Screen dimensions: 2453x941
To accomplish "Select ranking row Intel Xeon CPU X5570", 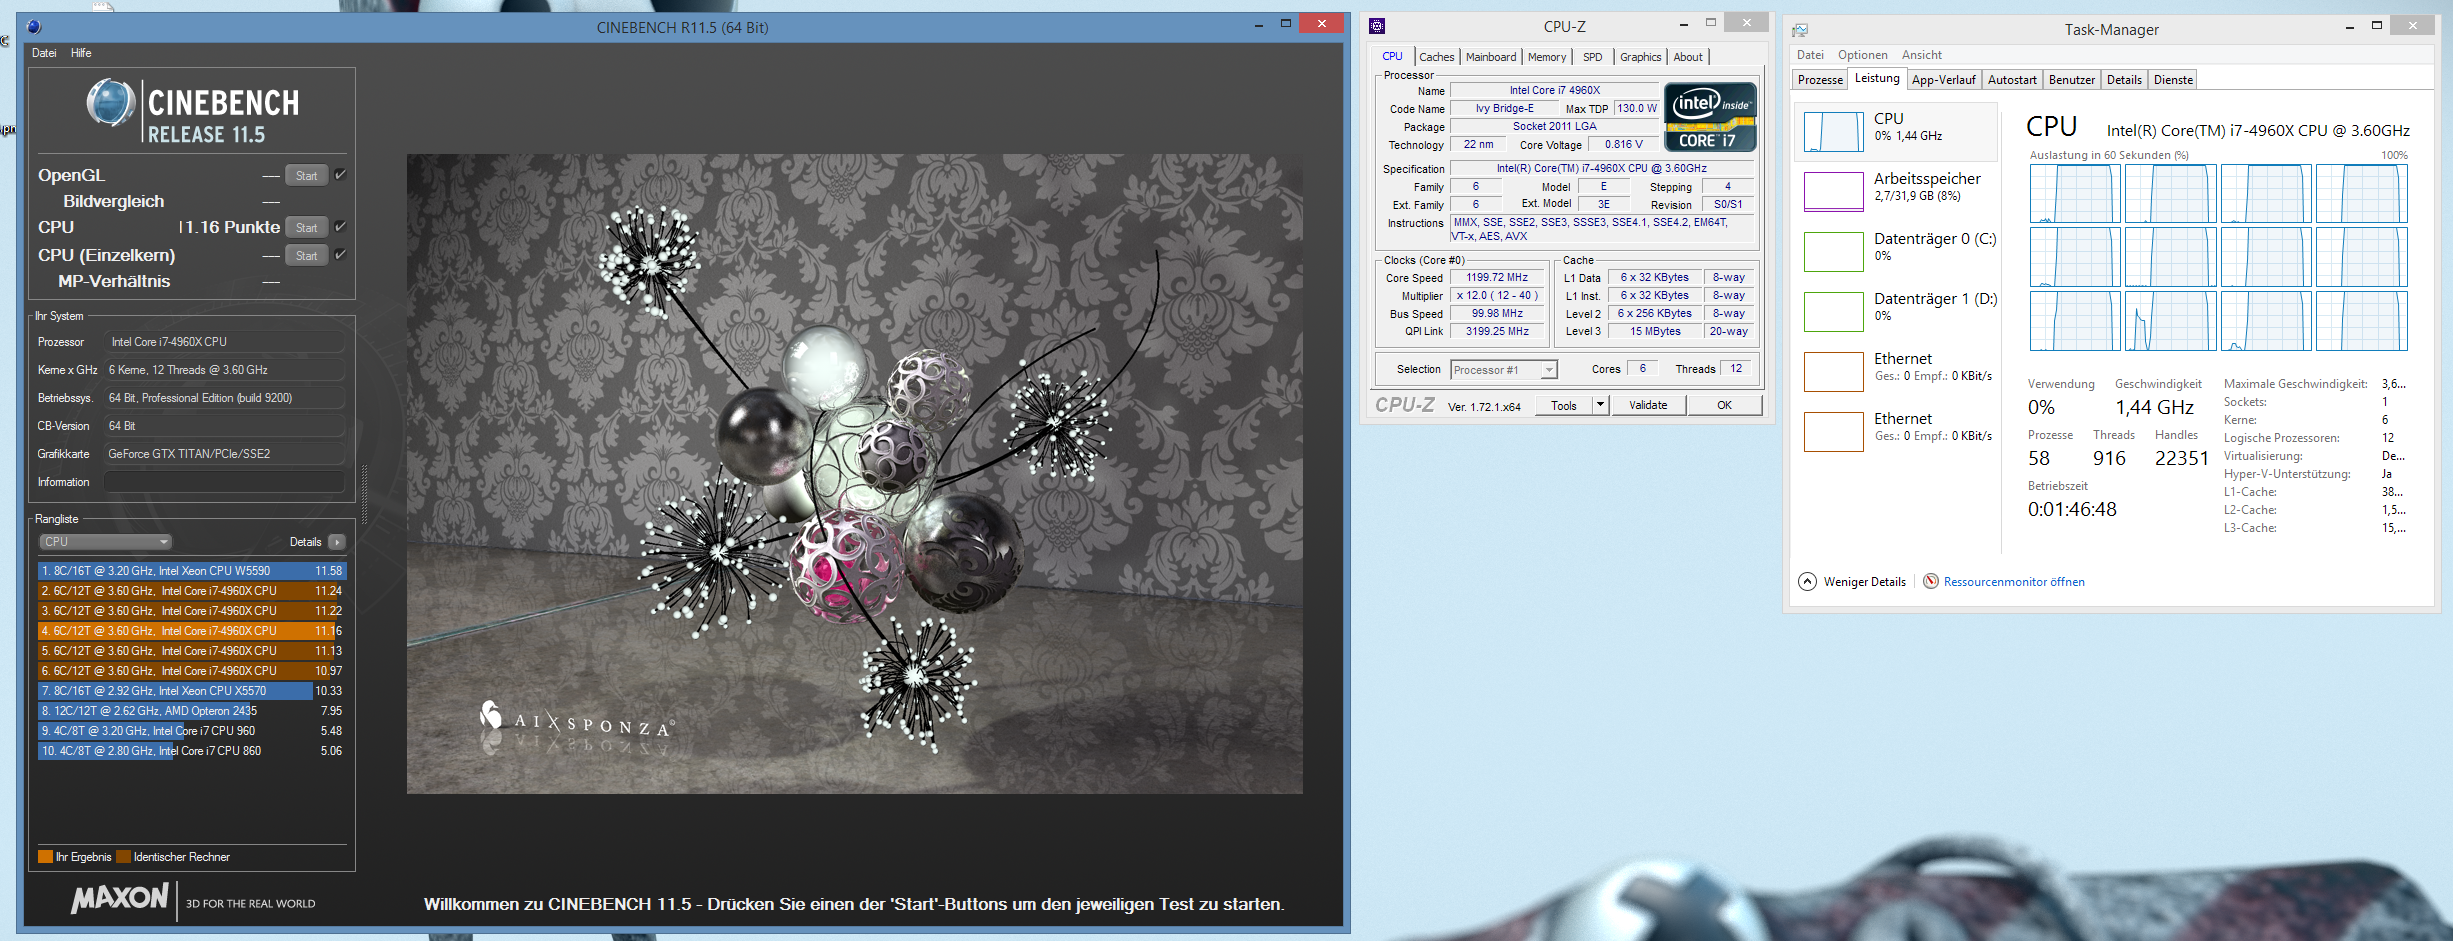I will click(191, 691).
